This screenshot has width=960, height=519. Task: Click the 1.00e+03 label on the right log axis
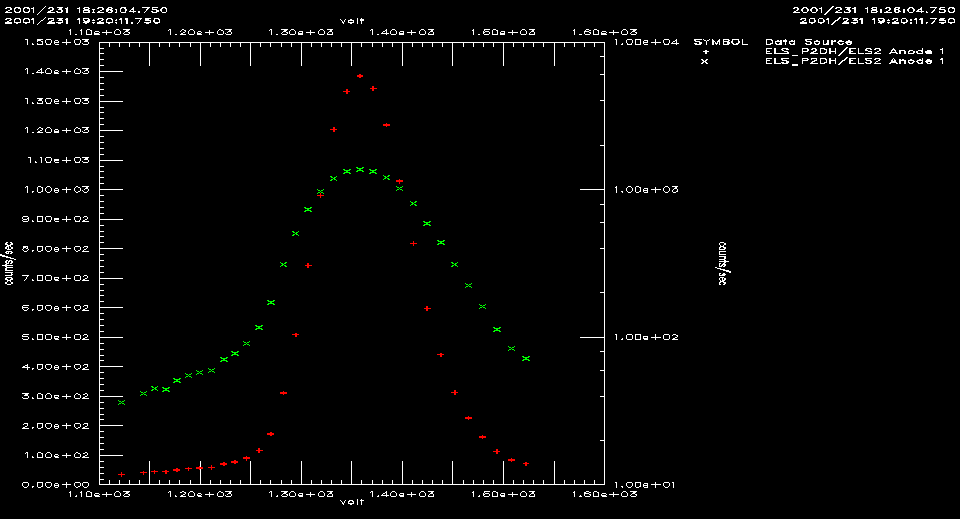[646, 190]
